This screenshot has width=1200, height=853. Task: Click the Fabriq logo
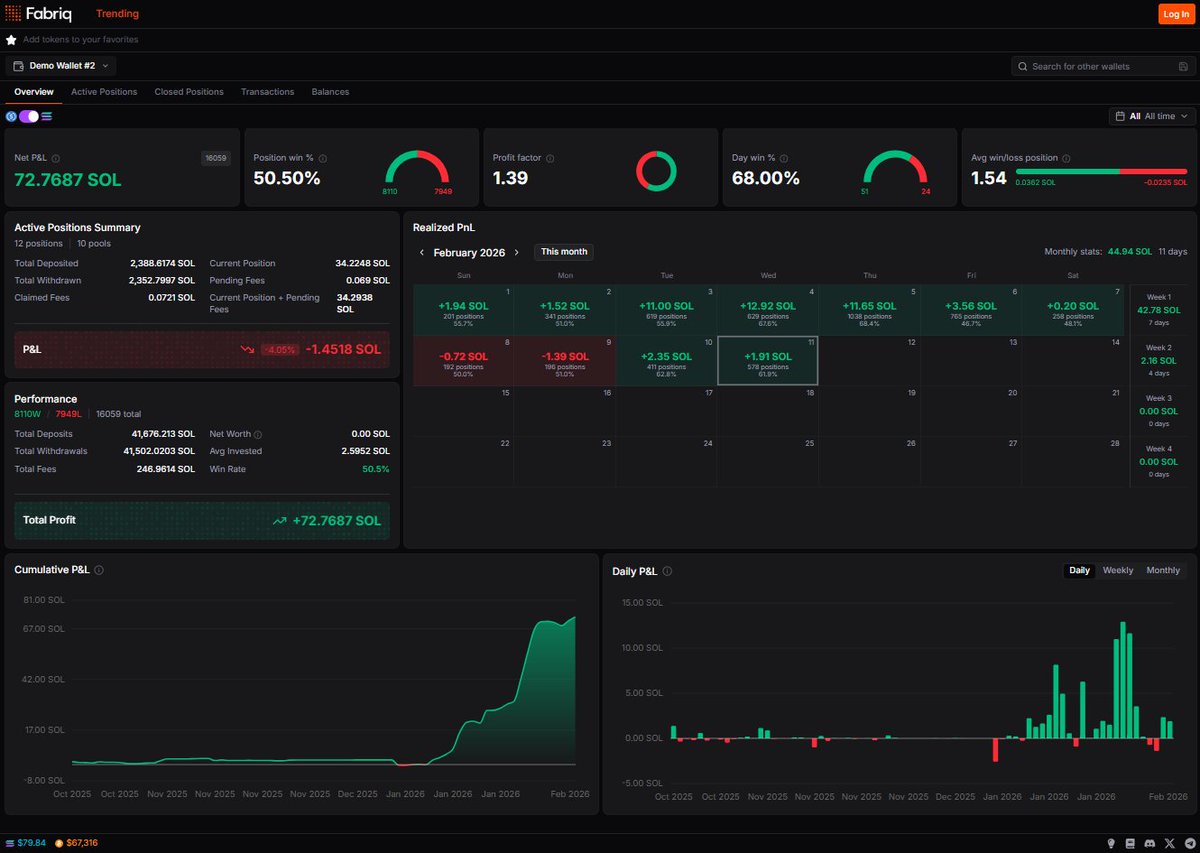click(x=39, y=14)
